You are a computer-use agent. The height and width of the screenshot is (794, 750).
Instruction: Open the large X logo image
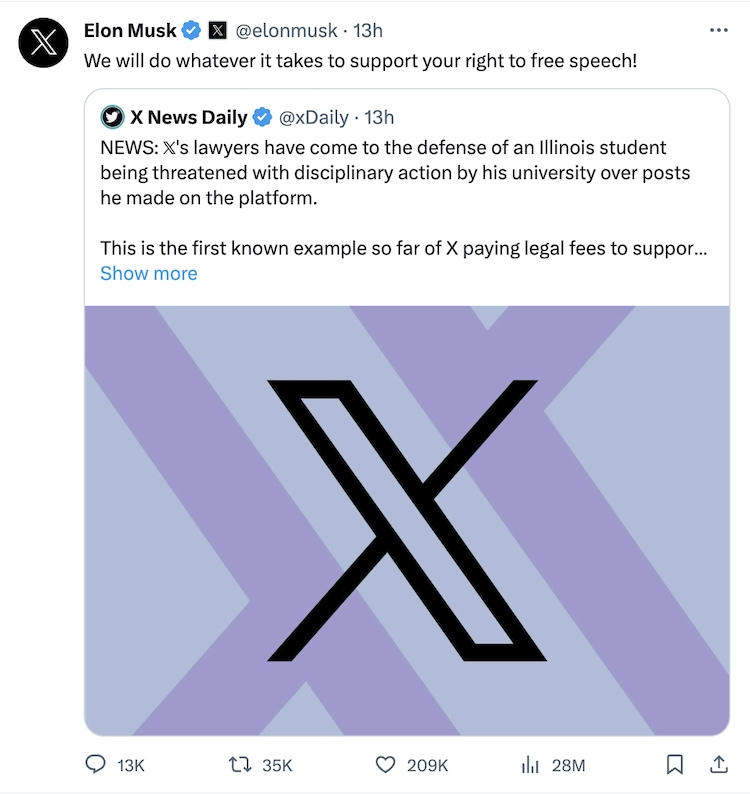coord(407,520)
